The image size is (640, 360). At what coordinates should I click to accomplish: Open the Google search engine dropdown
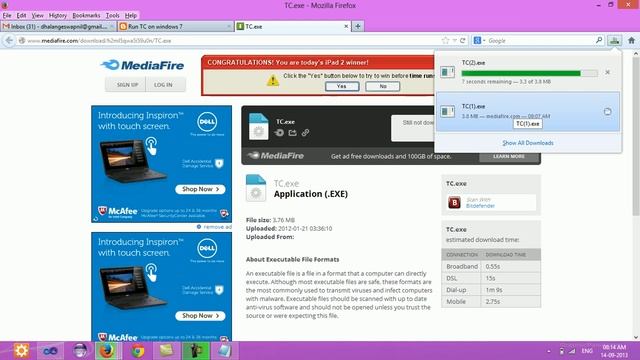click(479, 40)
